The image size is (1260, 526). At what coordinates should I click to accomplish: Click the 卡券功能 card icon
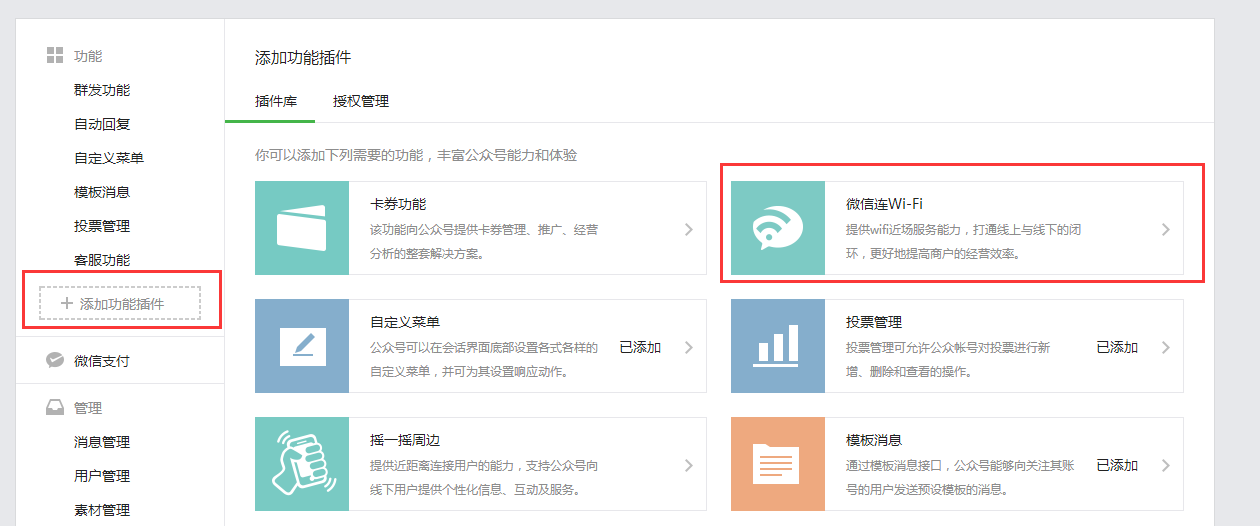click(302, 228)
